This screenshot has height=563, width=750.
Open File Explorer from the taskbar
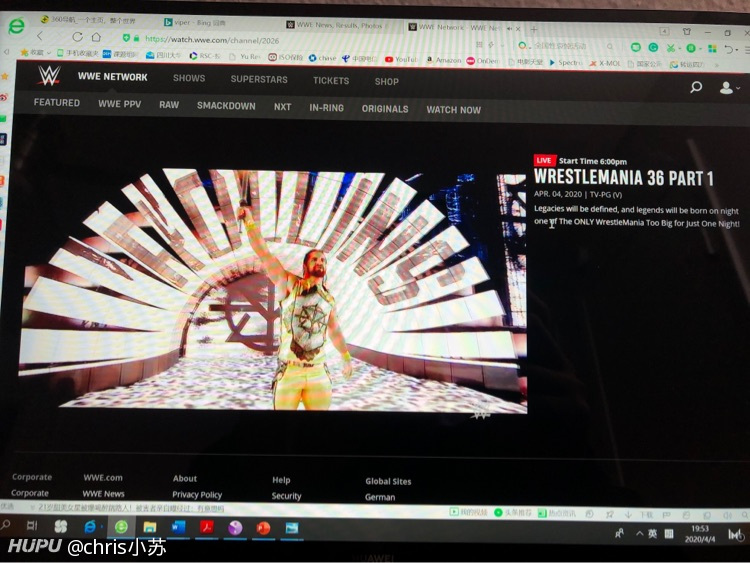click(x=150, y=527)
